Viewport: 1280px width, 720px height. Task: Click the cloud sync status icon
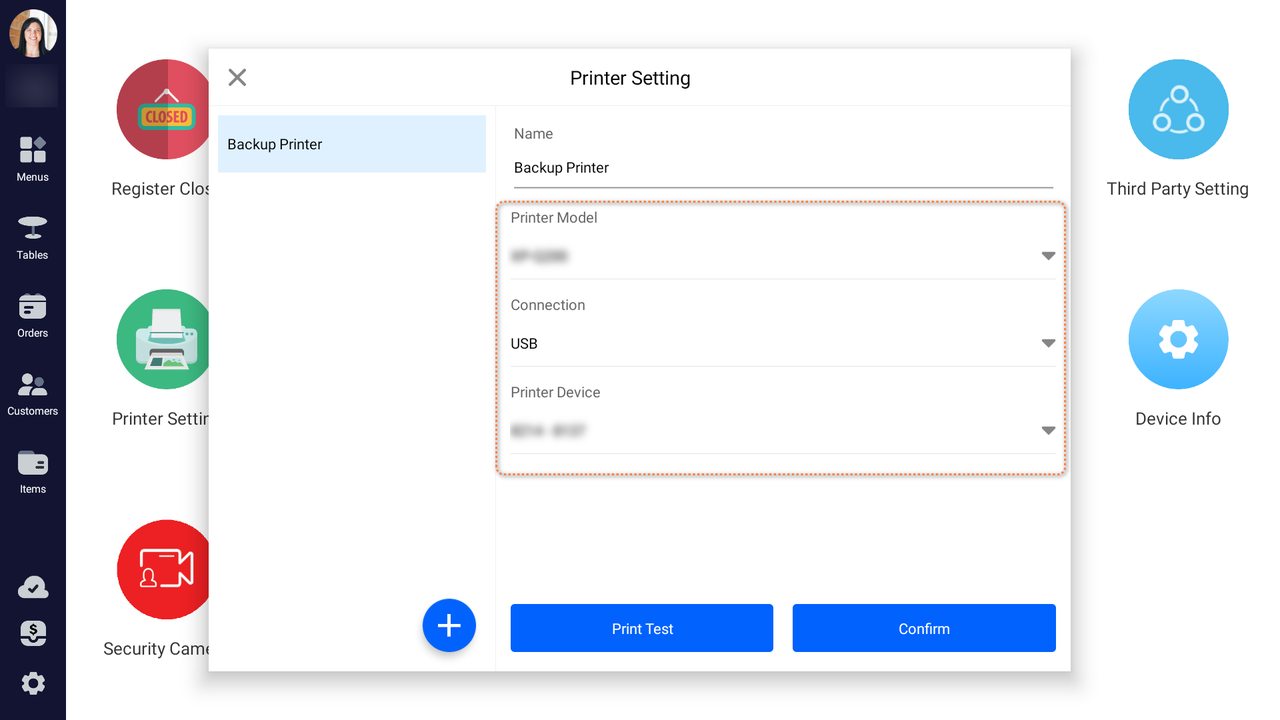pos(33,588)
